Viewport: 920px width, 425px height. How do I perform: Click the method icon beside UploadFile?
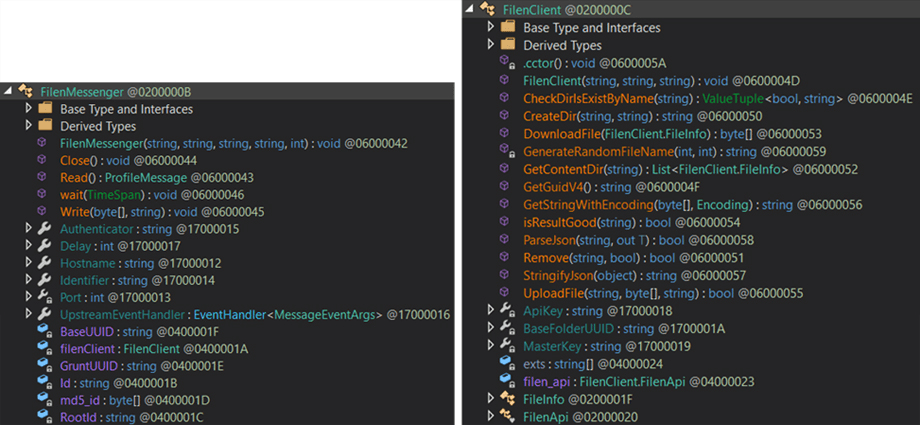505,292
